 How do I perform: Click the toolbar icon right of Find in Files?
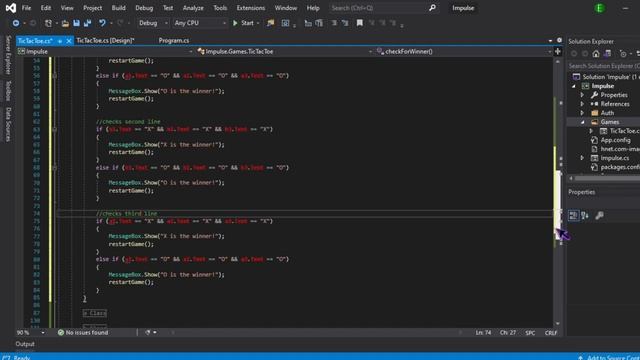285,23
